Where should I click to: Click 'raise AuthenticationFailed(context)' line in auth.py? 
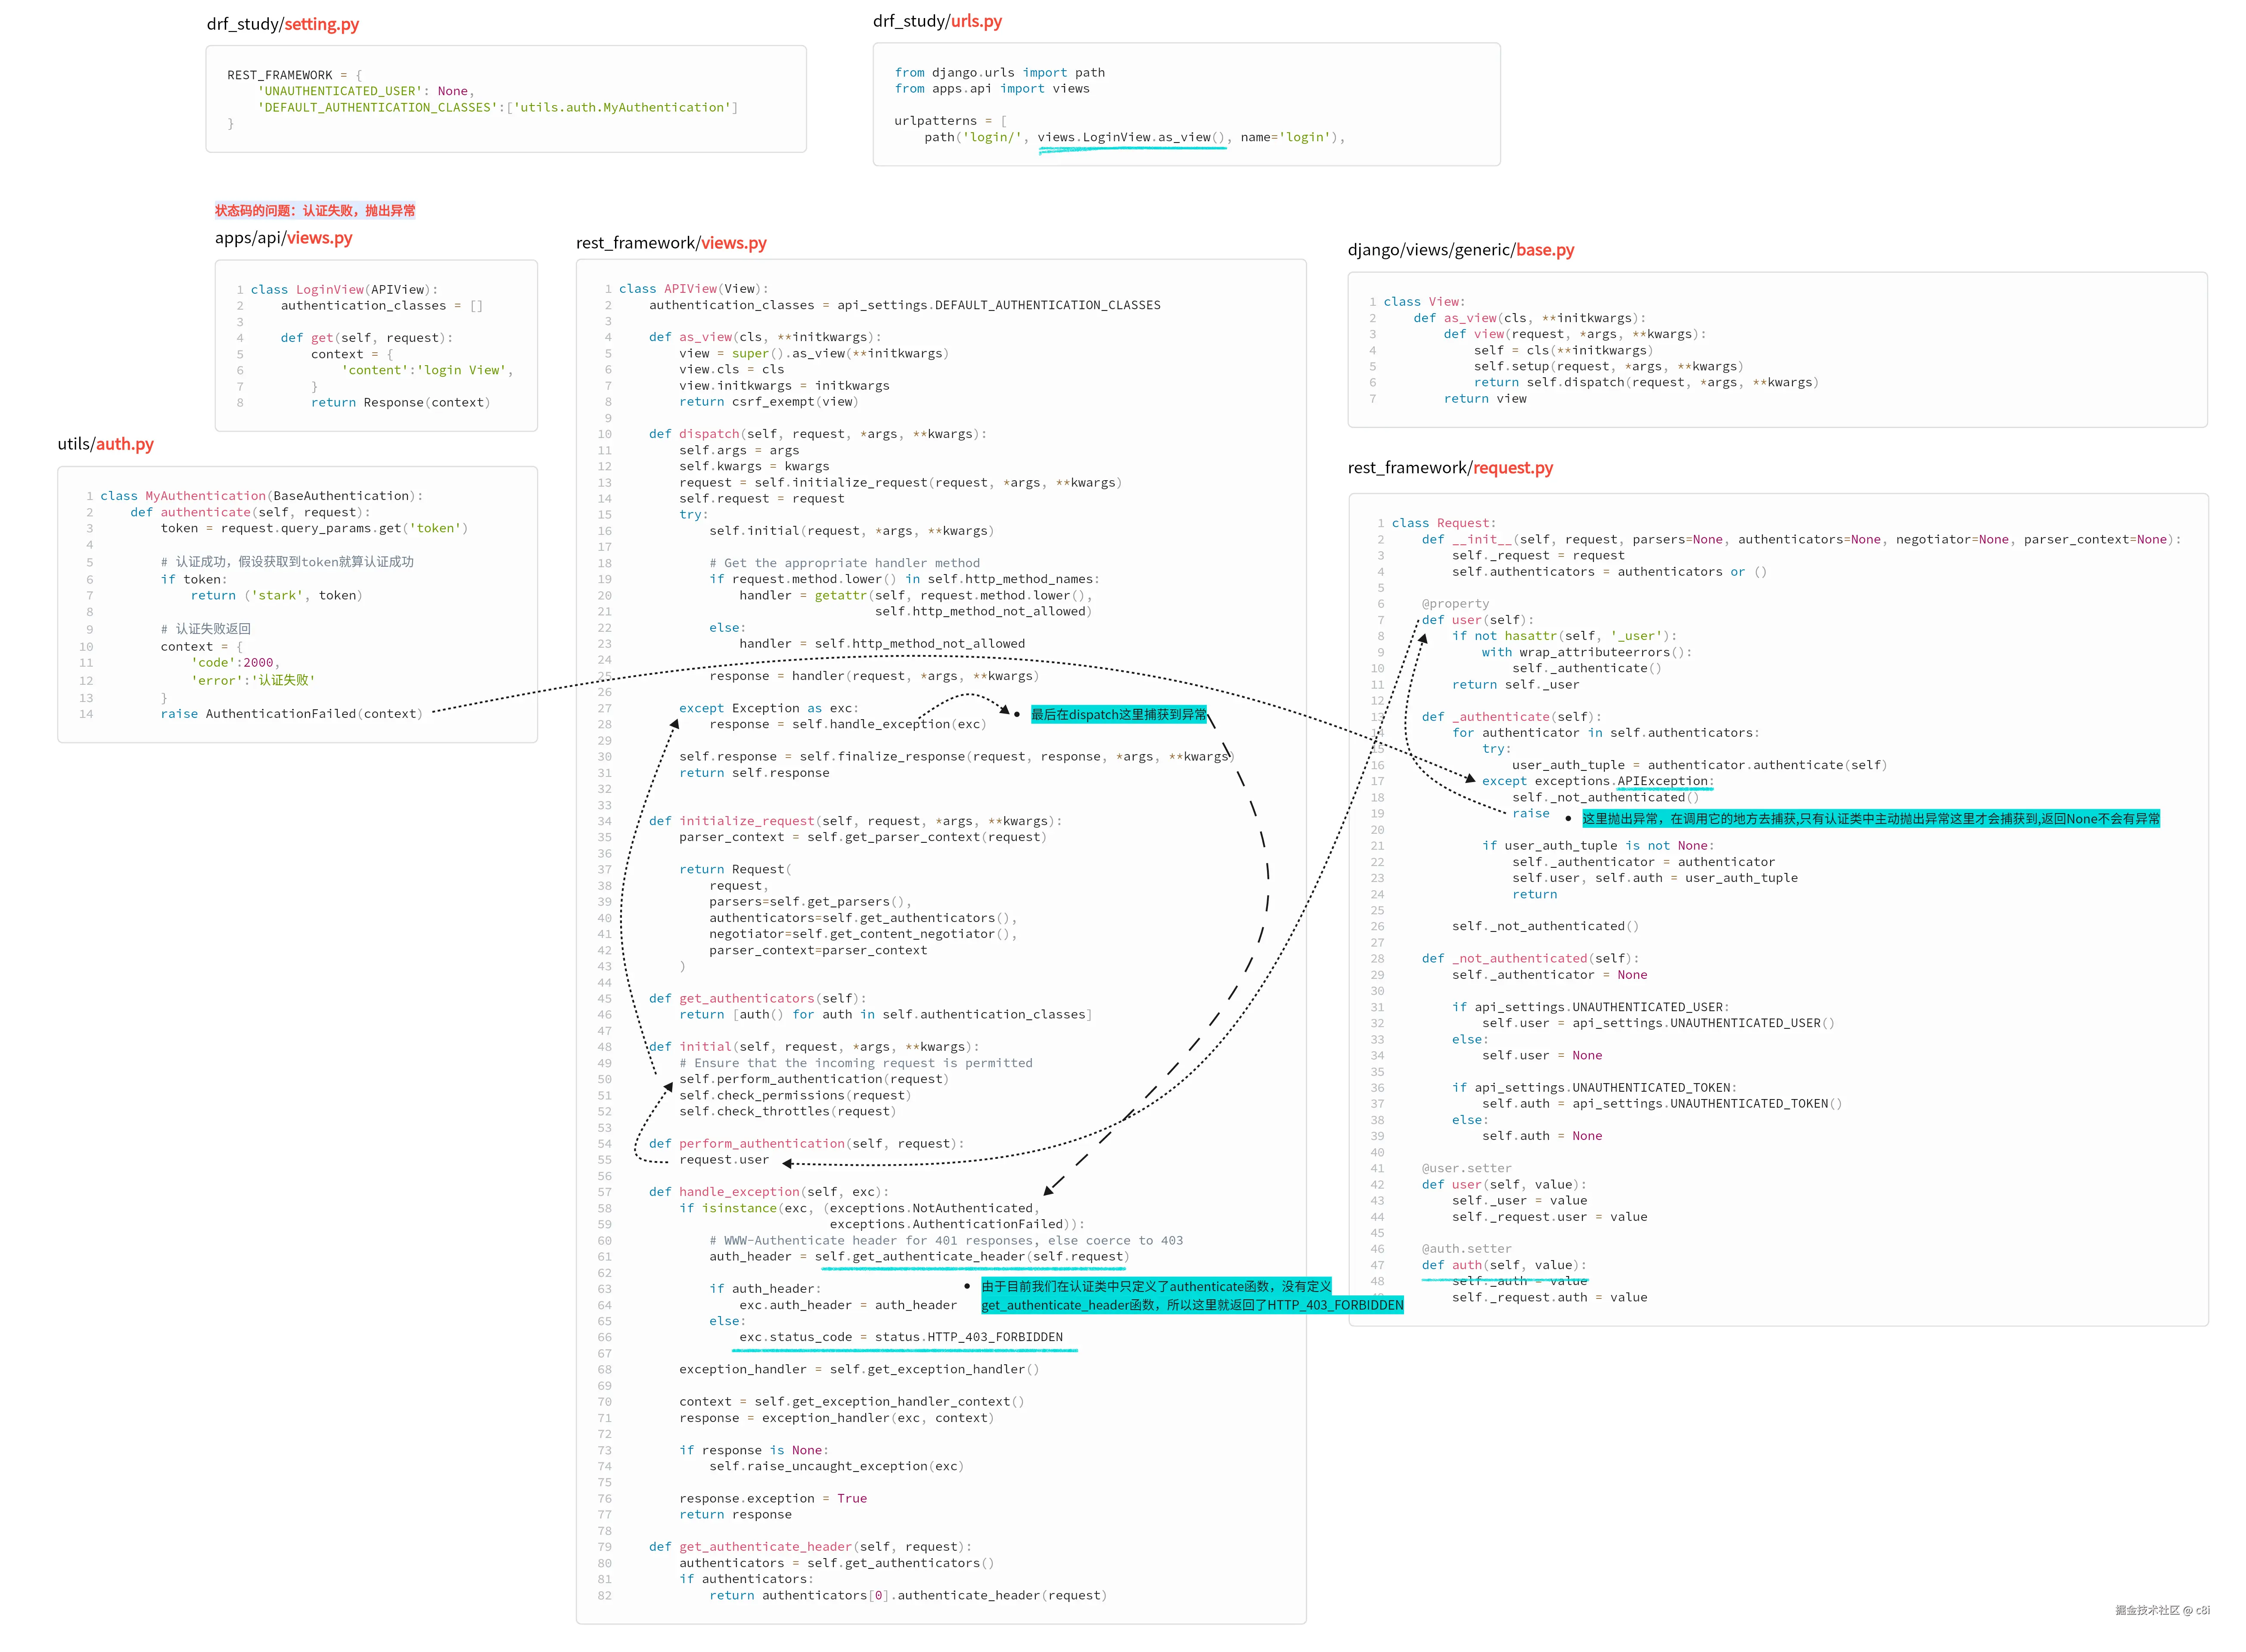pyautogui.click(x=291, y=713)
